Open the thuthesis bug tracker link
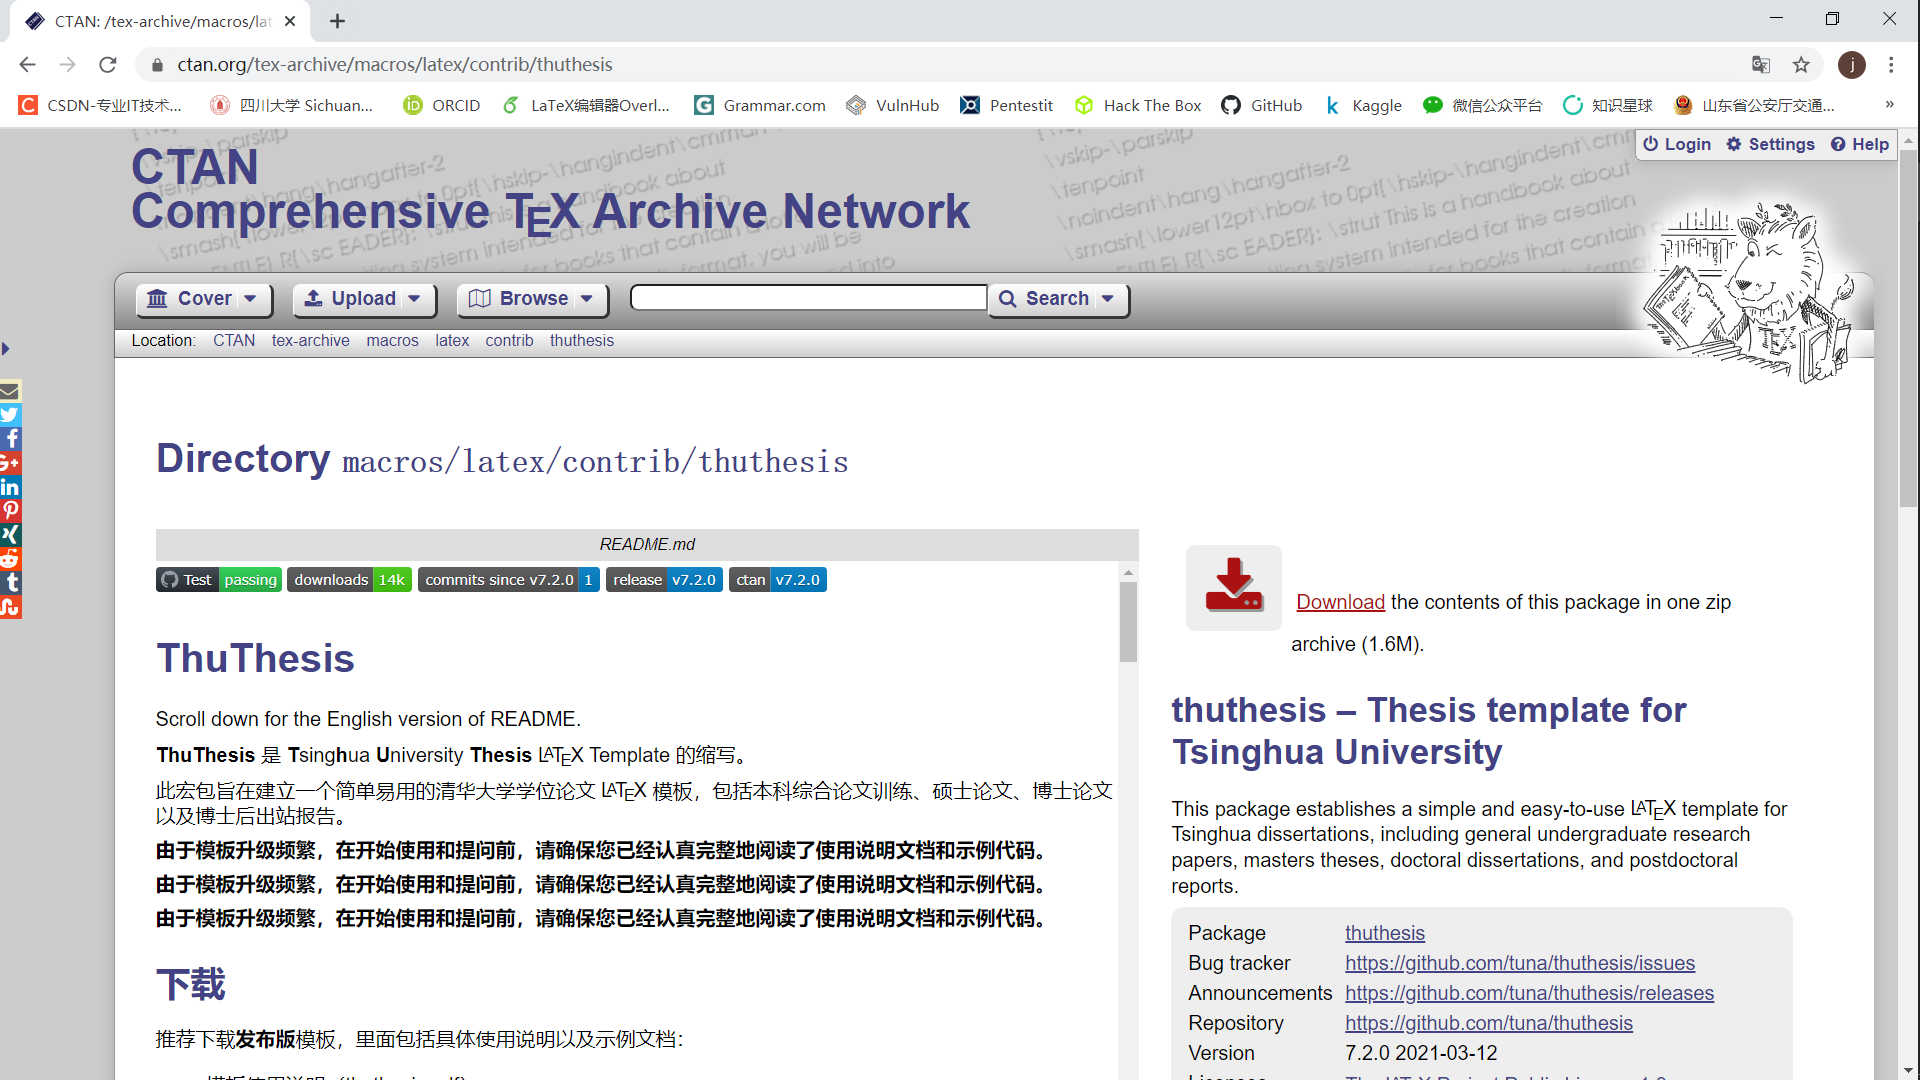 pos(1519,963)
